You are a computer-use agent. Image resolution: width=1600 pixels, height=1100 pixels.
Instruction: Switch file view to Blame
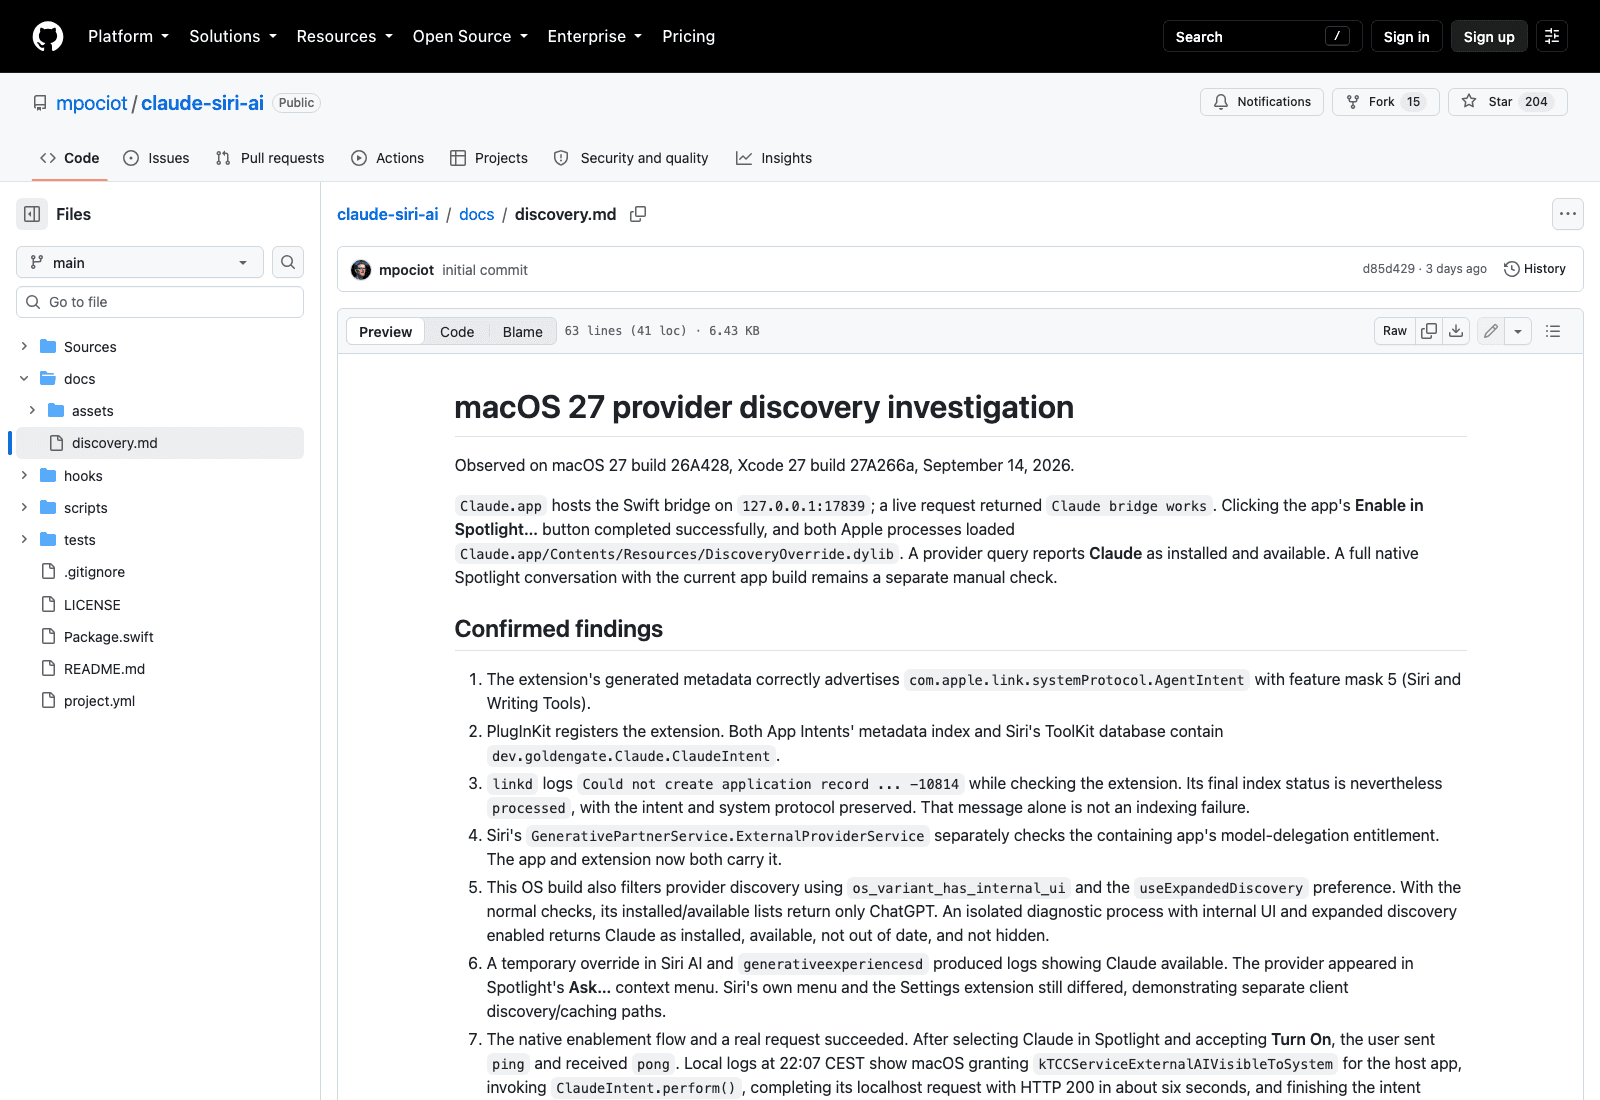point(522,332)
